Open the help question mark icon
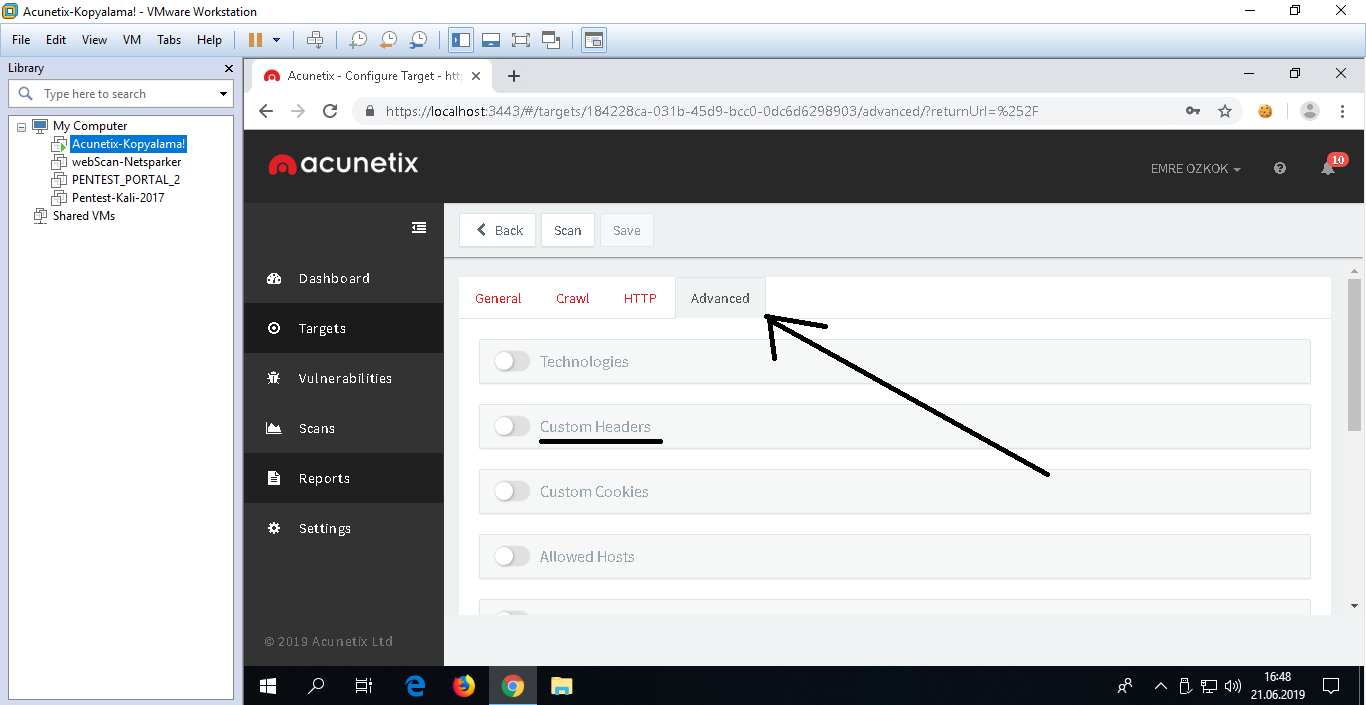The width and height of the screenshot is (1366, 705). (1280, 169)
